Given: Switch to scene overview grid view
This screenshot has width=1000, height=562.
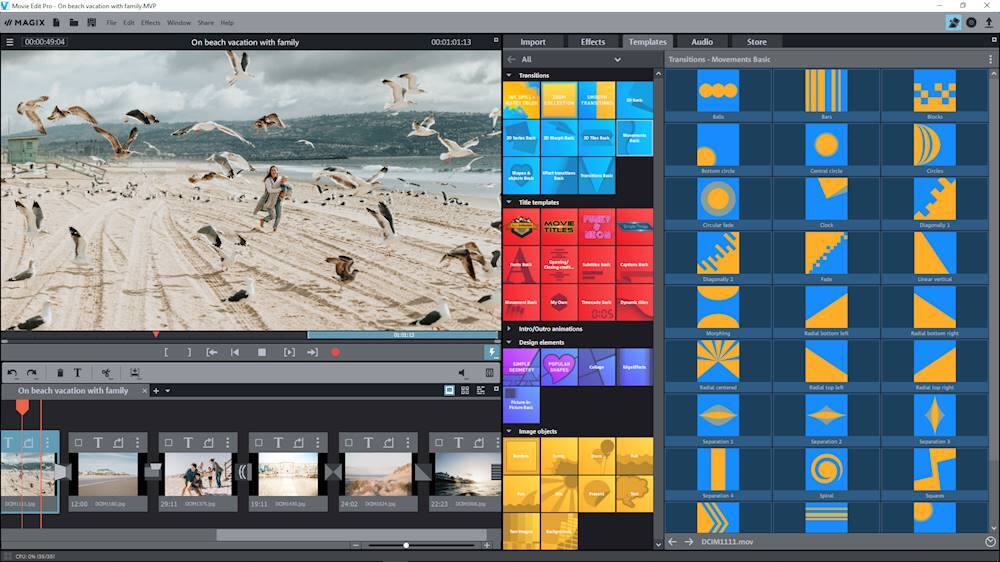Looking at the screenshot, I should click(465, 390).
